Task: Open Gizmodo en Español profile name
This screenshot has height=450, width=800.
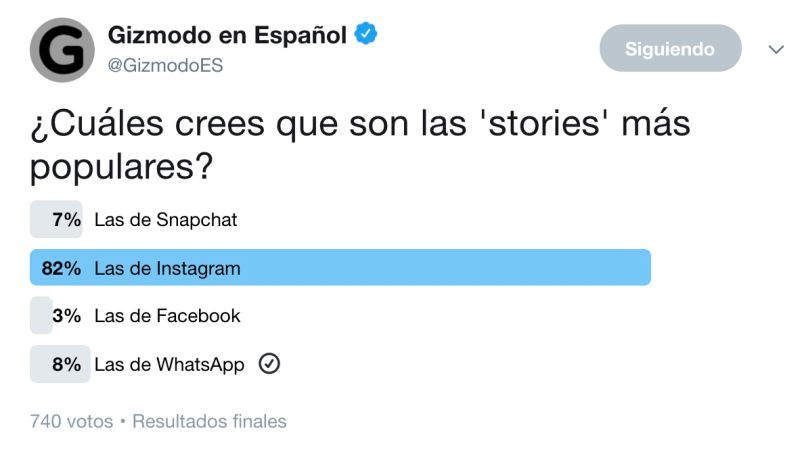Action: tap(227, 35)
